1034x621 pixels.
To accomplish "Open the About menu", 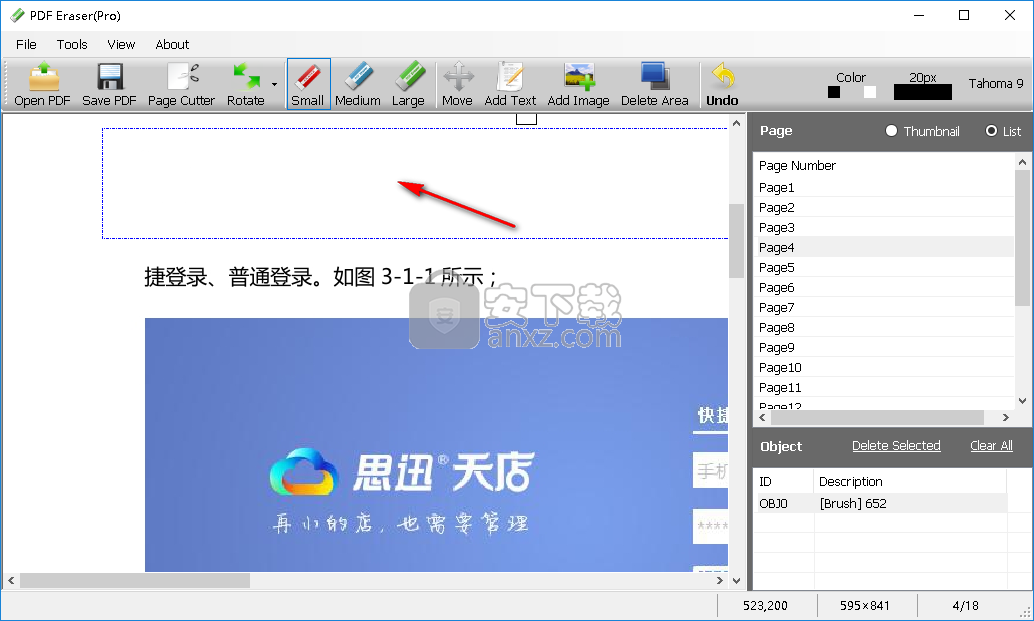I will pos(172,44).
